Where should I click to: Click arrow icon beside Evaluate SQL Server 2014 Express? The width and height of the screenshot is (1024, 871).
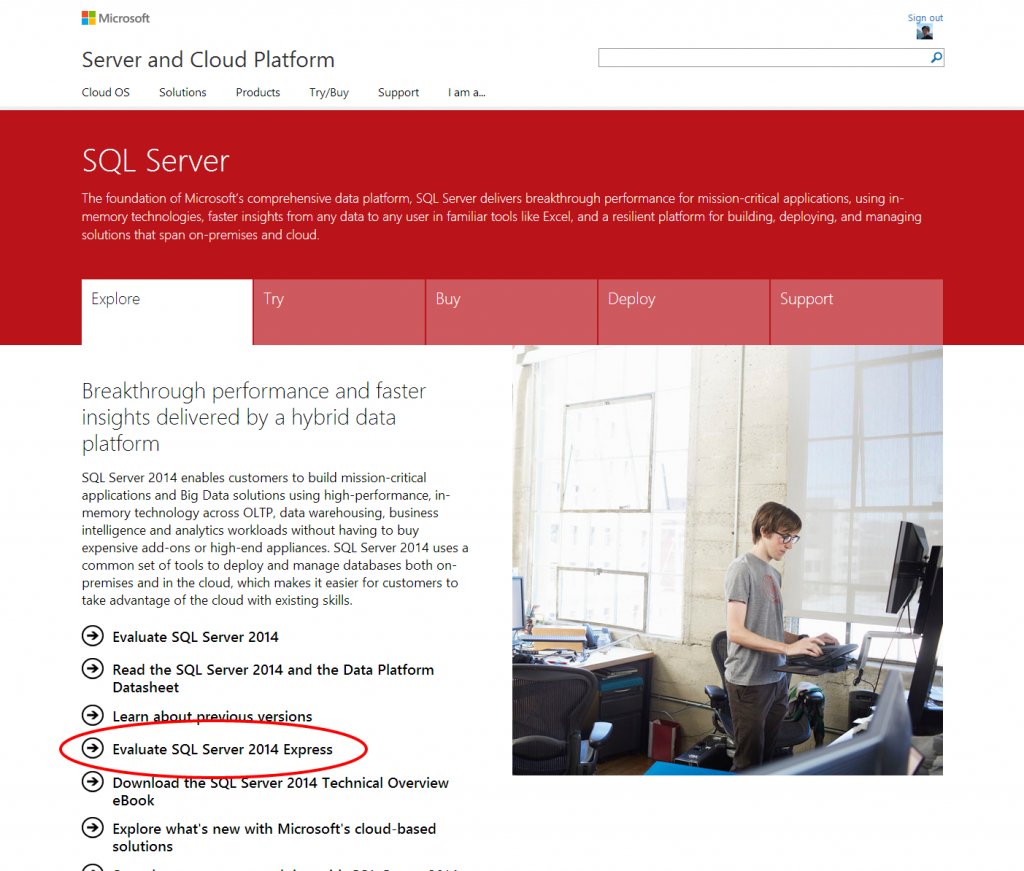click(93, 748)
